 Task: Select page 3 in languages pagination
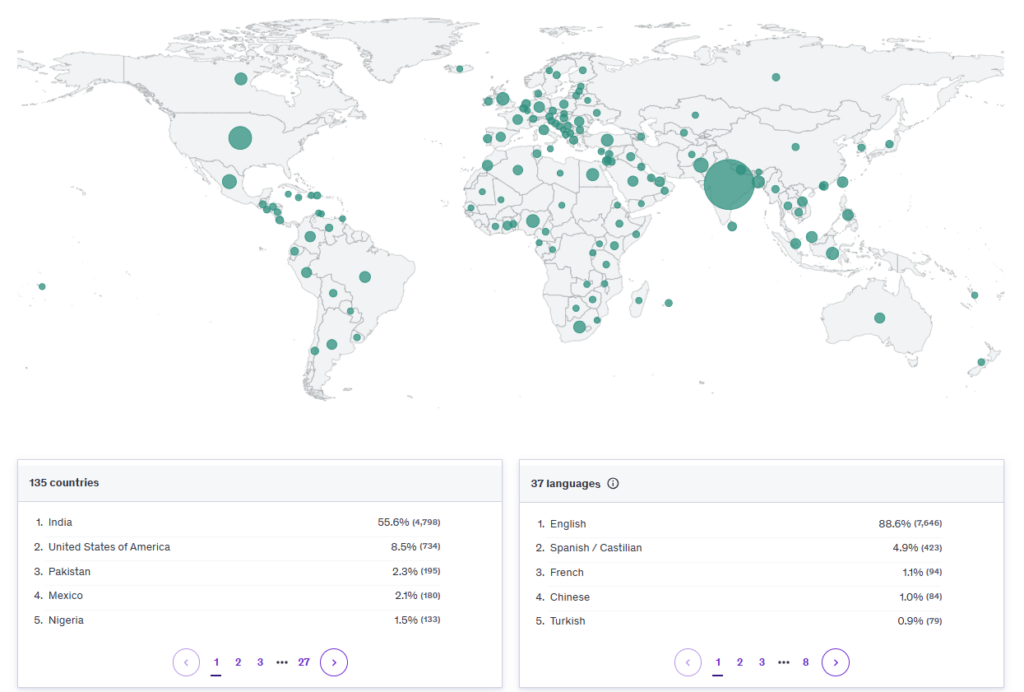(x=762, y=662)
